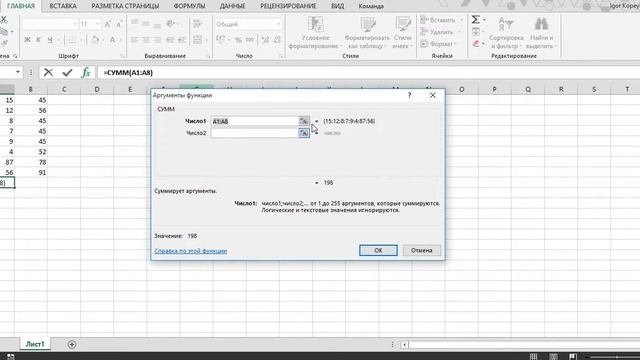Increase font size with larger A icon
This screenshot has width=640, height=360.
(x=107, y=24)
